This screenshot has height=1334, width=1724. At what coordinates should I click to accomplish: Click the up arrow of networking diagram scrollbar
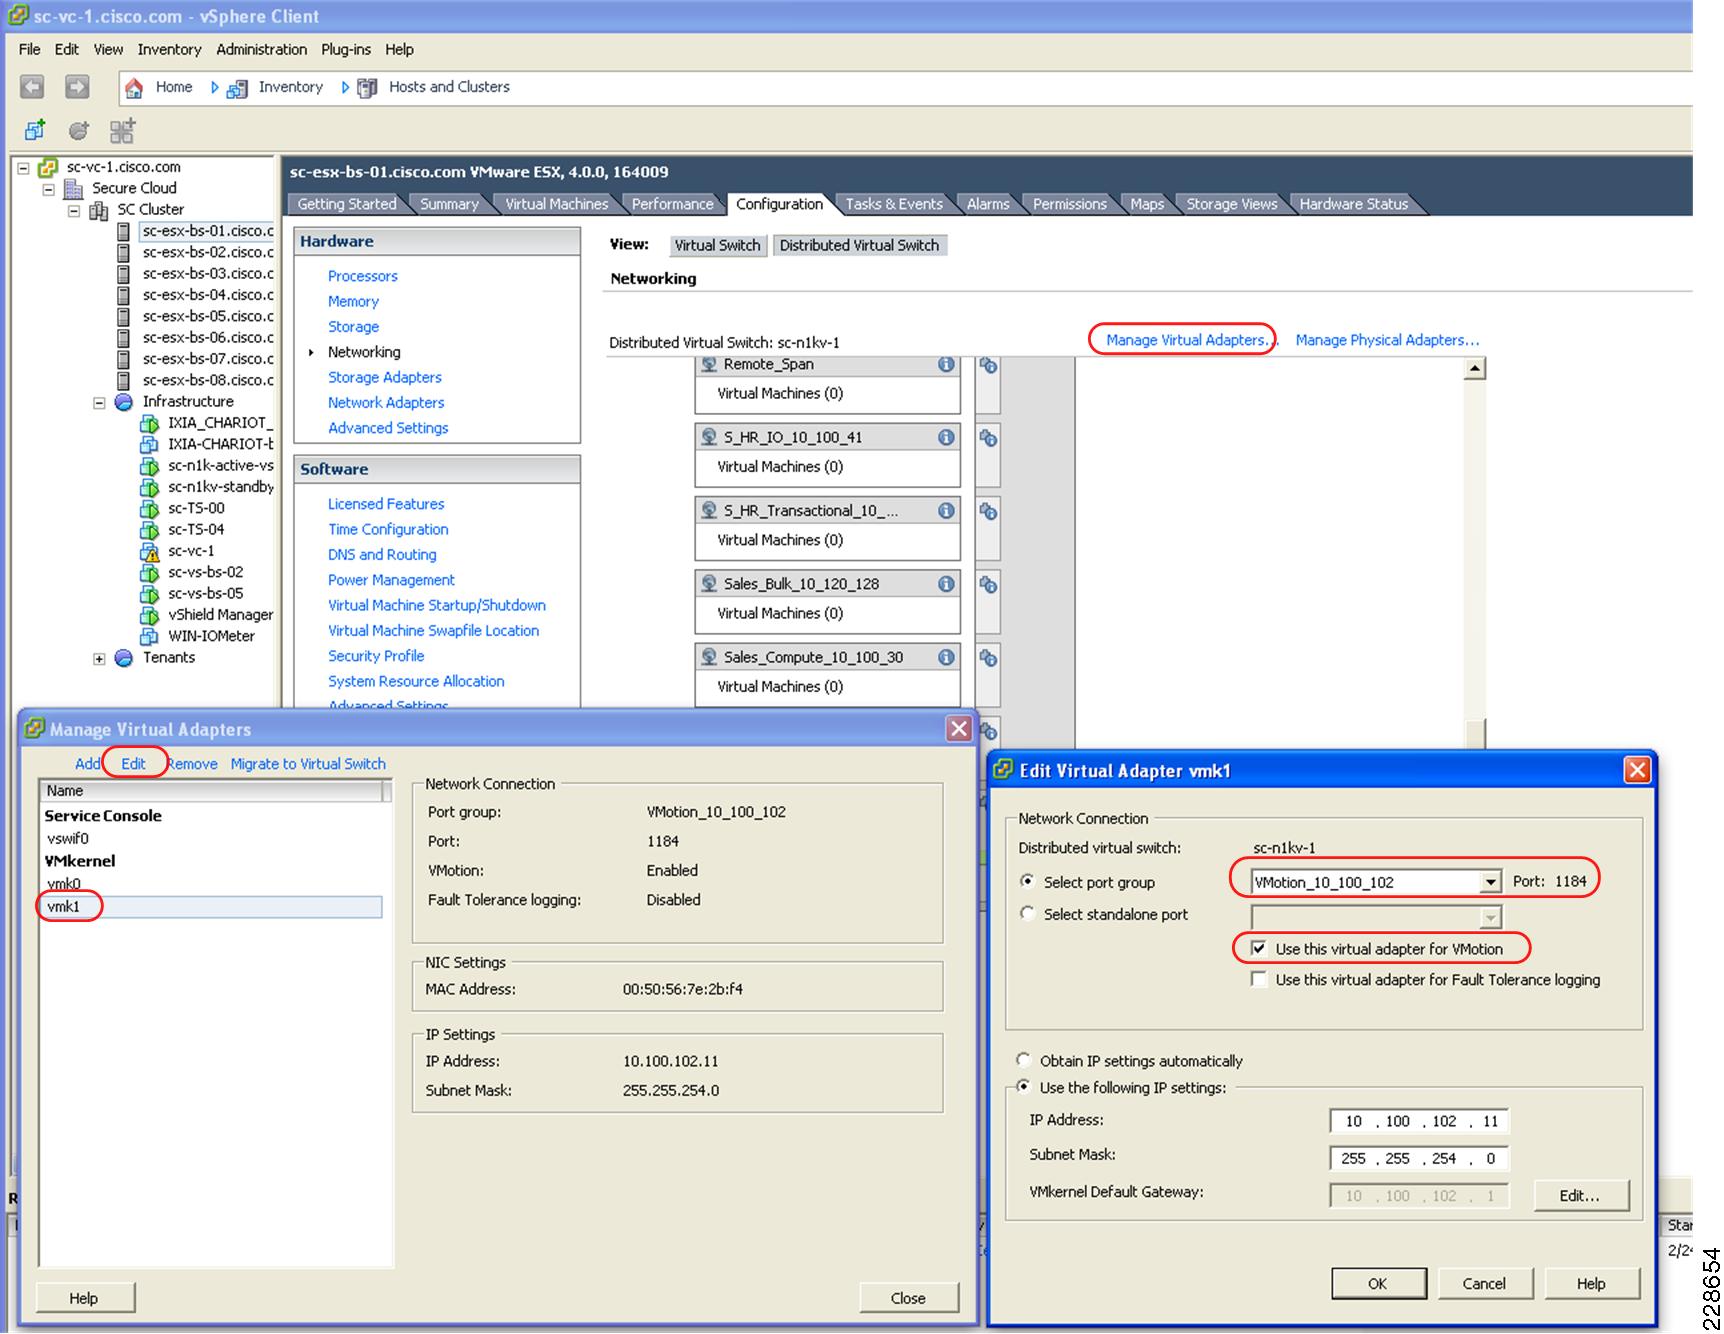[1474, 369]
